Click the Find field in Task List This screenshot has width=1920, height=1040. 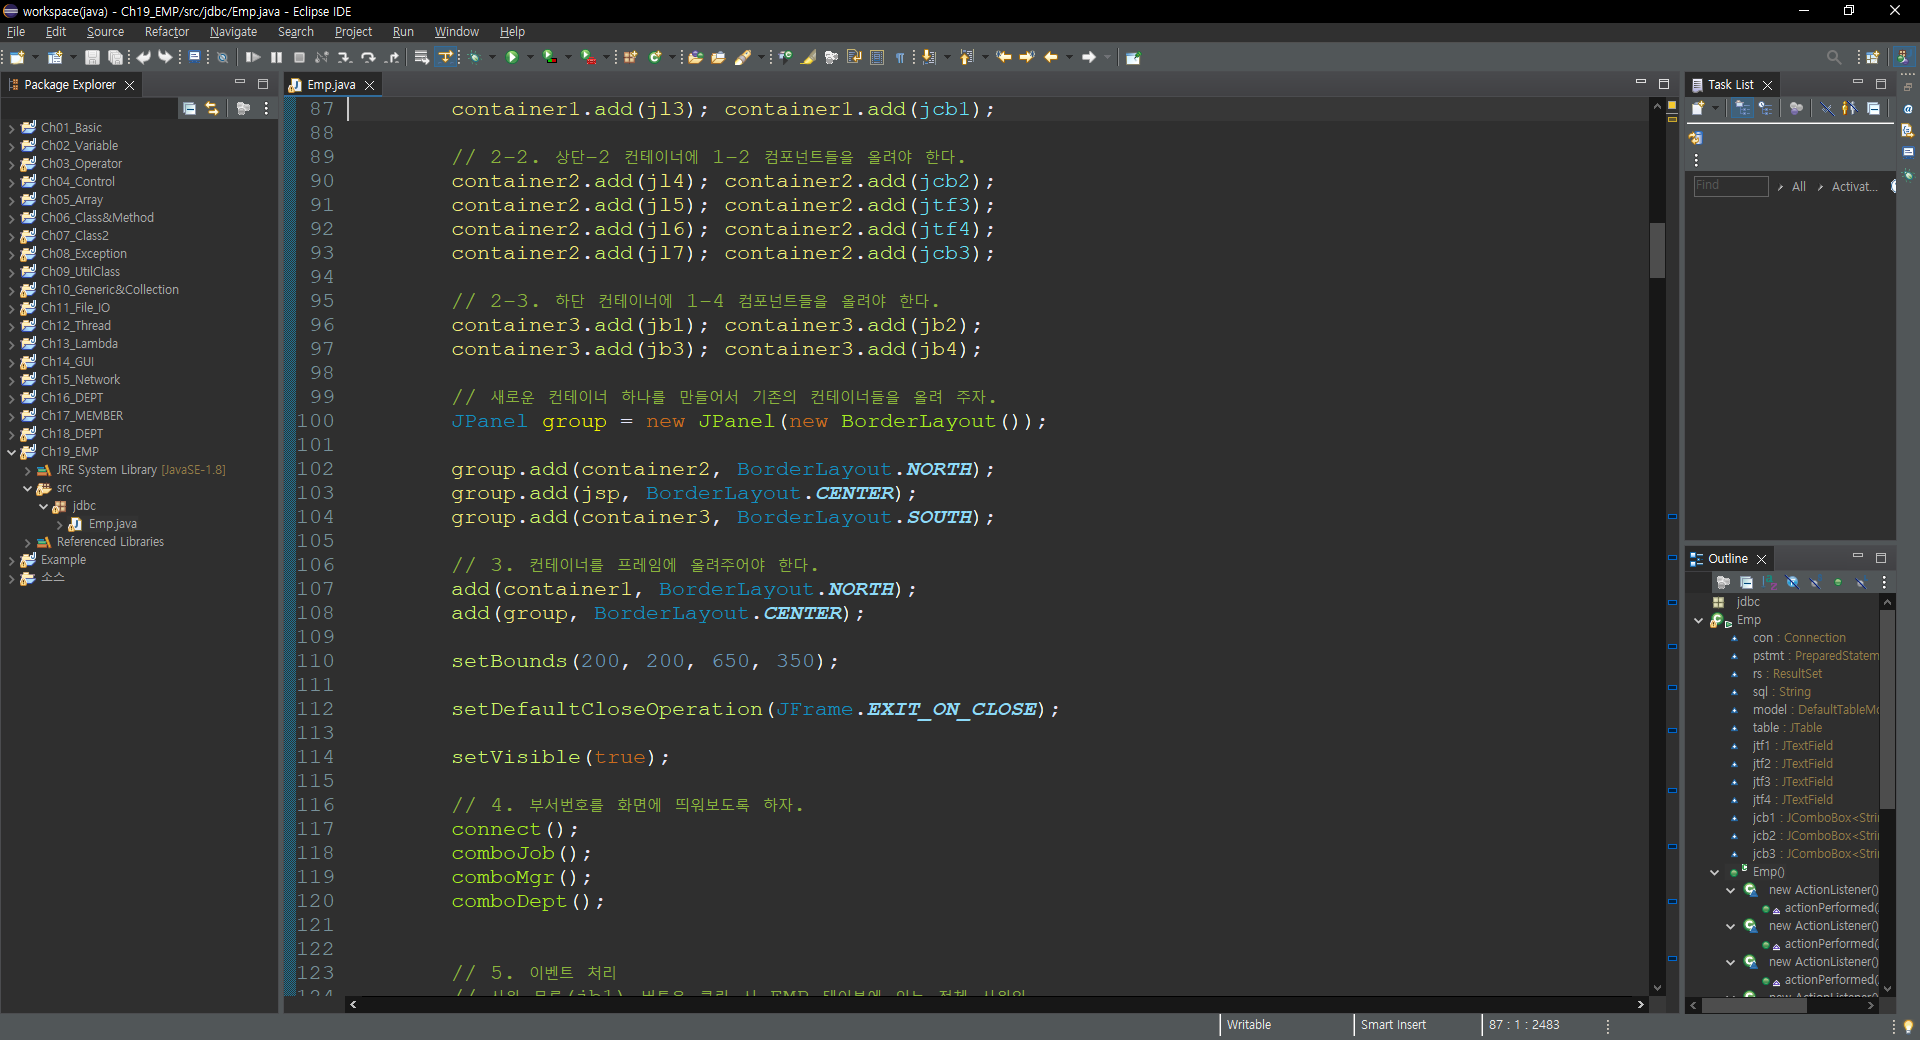(1730, 186)
